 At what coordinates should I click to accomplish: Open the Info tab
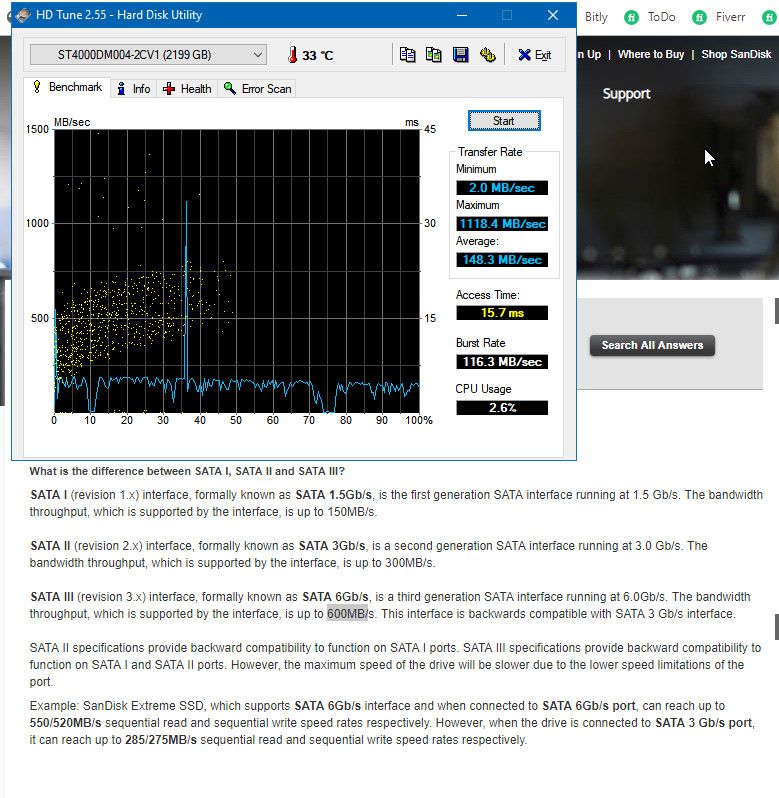[133, 89]
